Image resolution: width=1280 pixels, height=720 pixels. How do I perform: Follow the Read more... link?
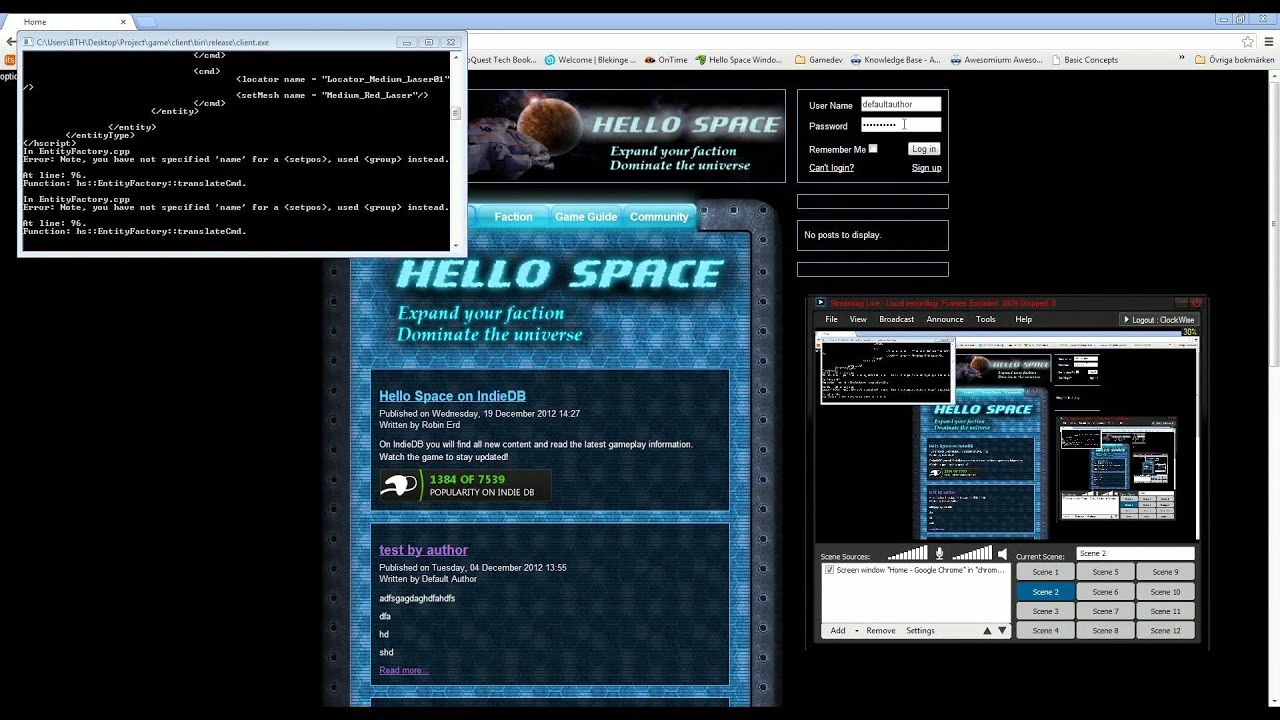403,671
